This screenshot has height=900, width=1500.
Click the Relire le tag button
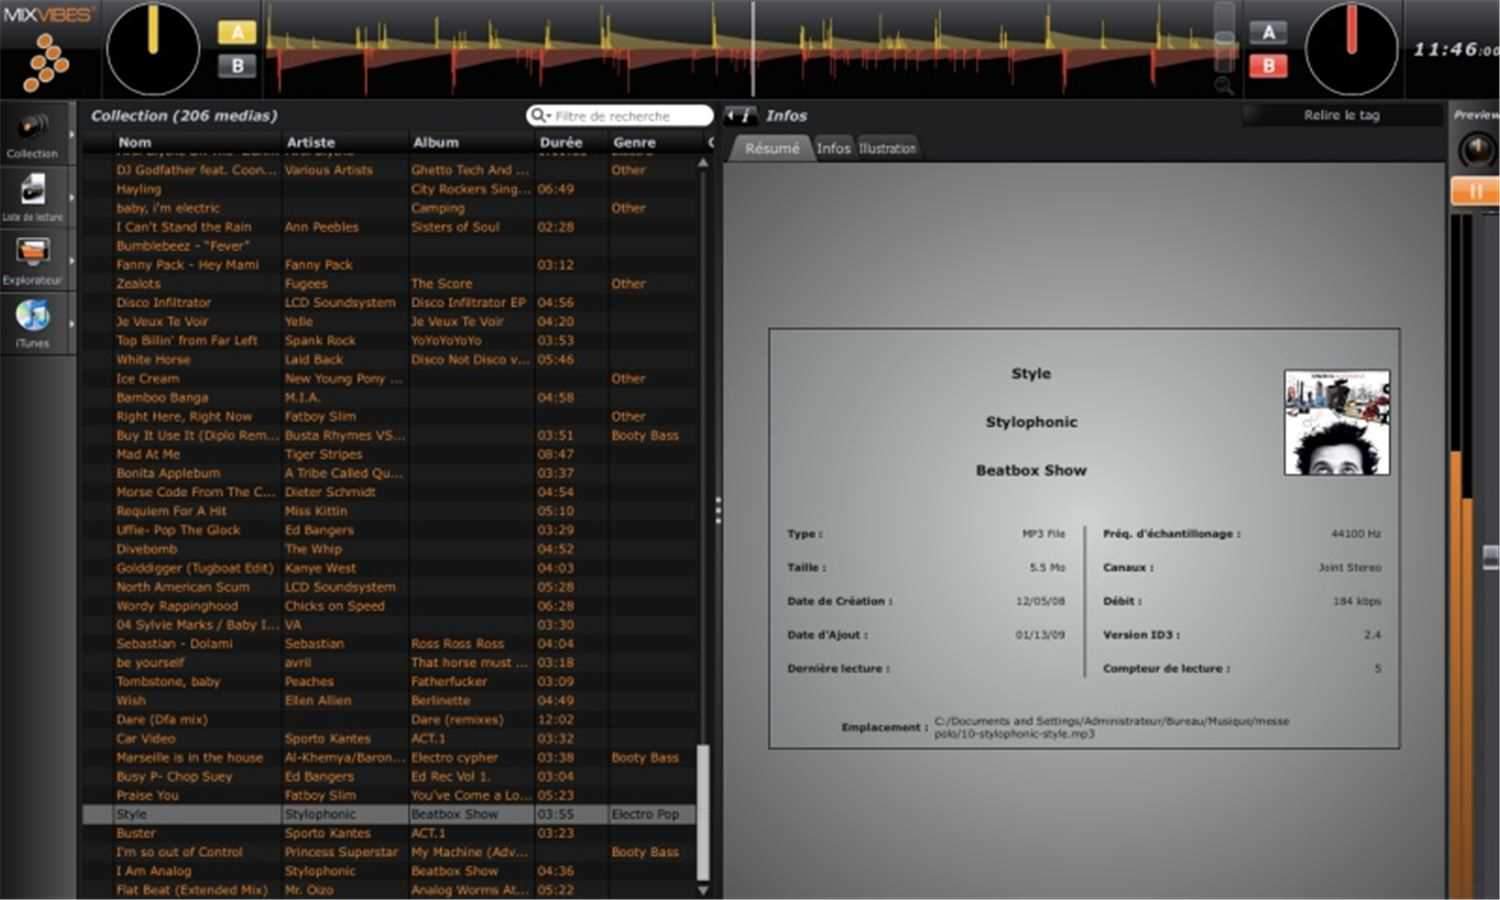tap(1341, 115)
